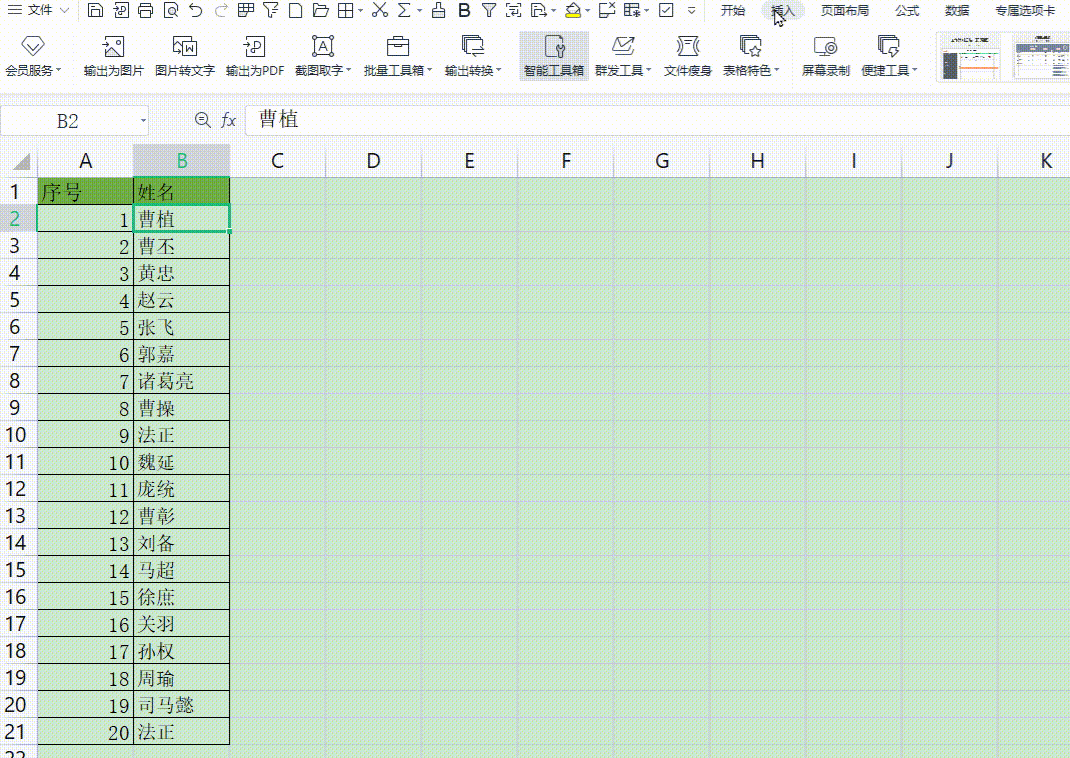Click the magnifier icon beside fx

203,120
